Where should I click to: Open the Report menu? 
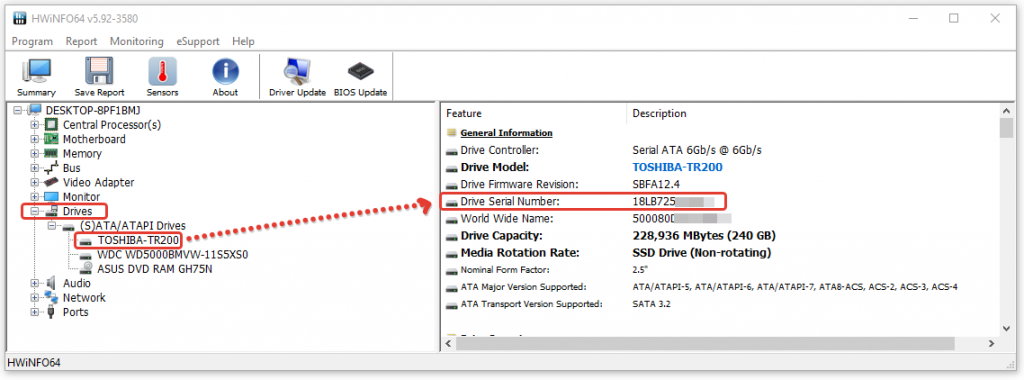[81, 41]
